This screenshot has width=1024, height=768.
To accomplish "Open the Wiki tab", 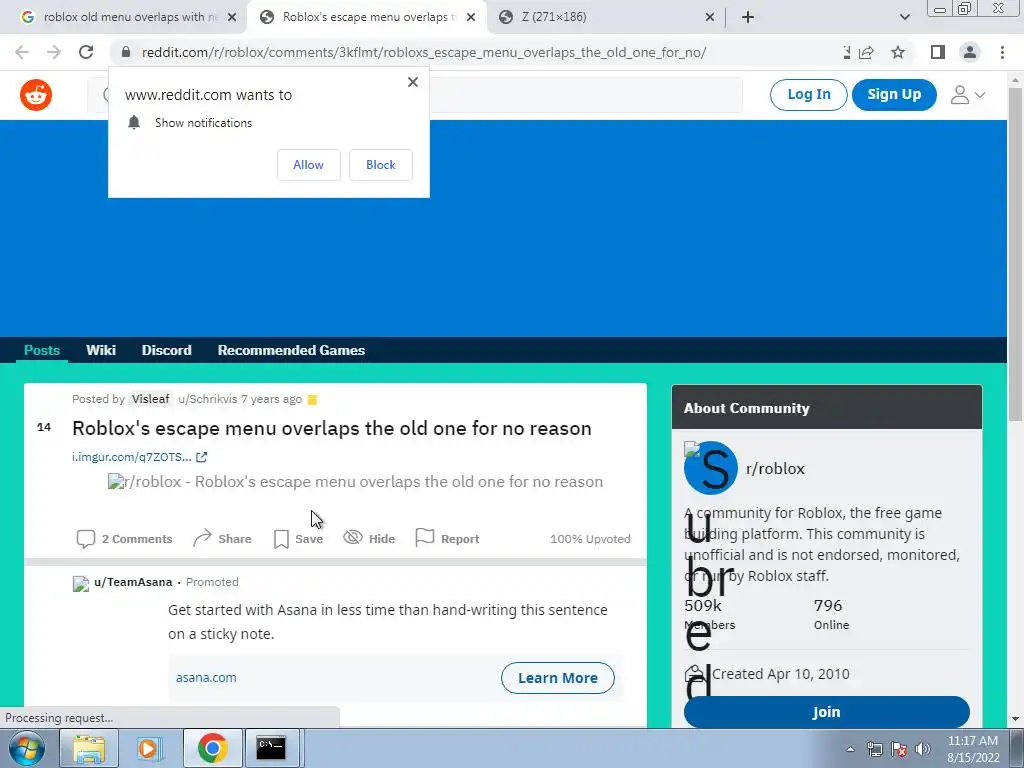I will (x=101, y=350).
